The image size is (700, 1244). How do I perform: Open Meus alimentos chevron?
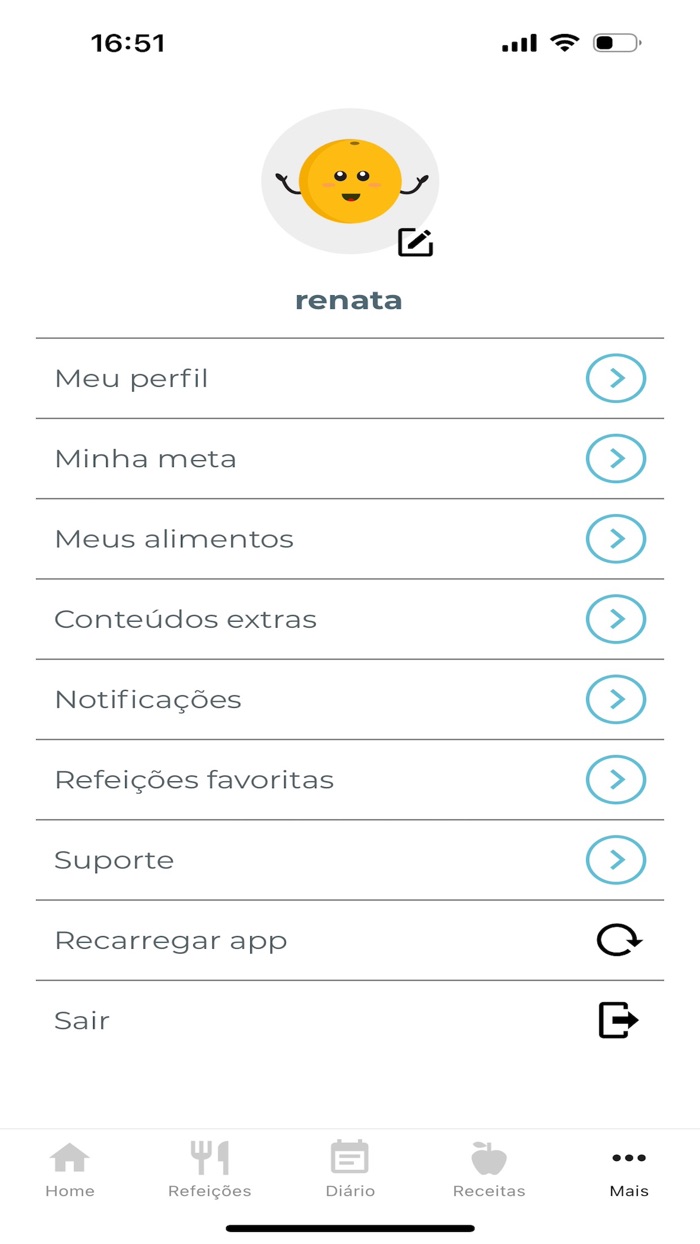(x=614, y=538)
